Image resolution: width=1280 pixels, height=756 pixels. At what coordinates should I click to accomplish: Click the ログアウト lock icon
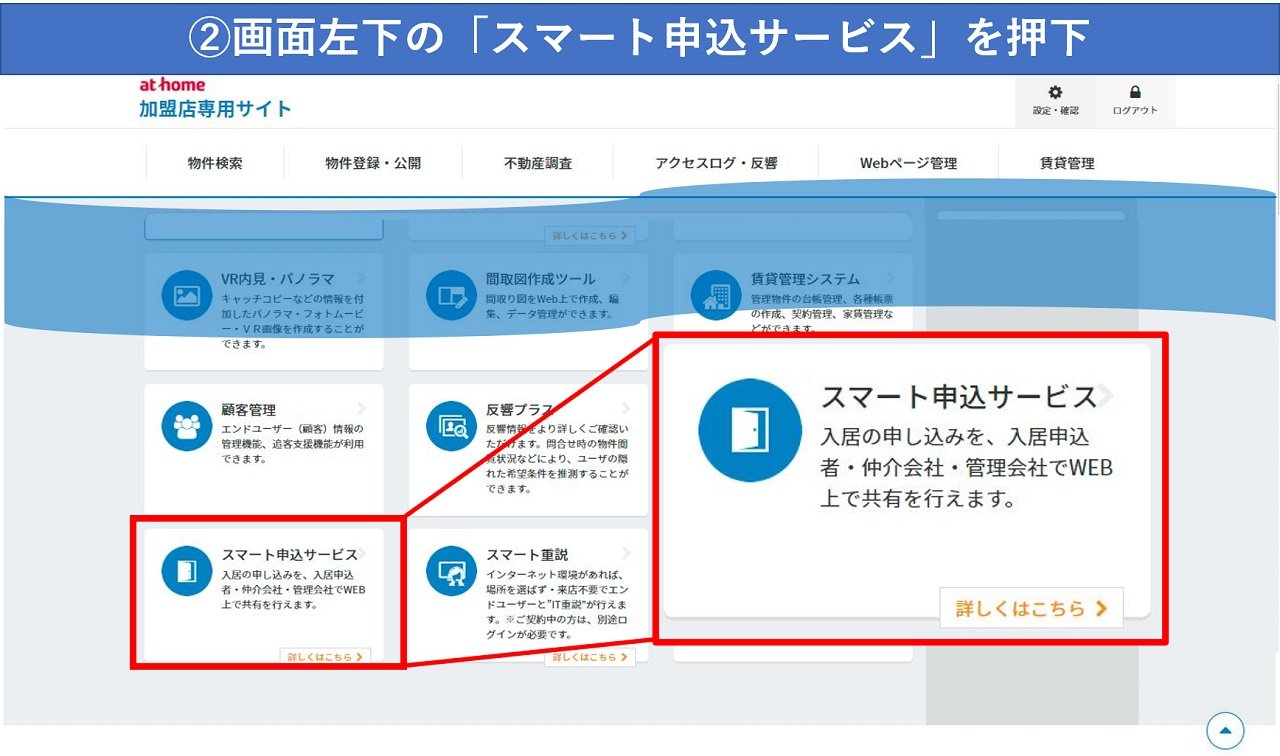tap(1135, 92)
